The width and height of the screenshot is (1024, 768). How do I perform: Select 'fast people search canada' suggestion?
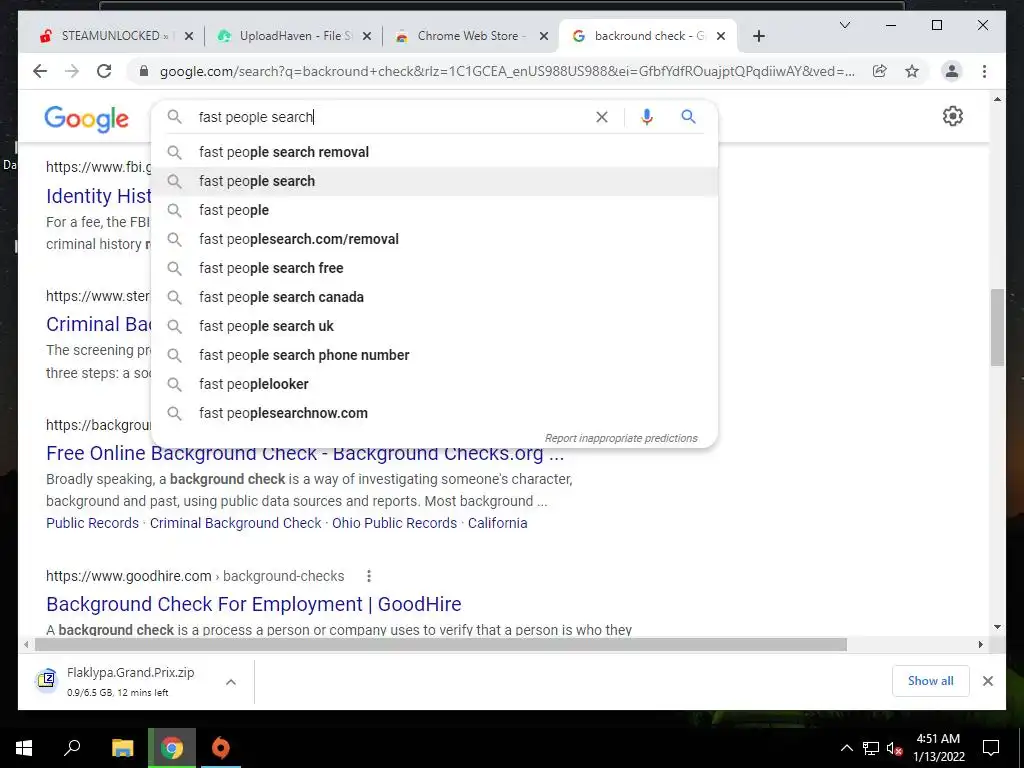click(x=434, y=297)
